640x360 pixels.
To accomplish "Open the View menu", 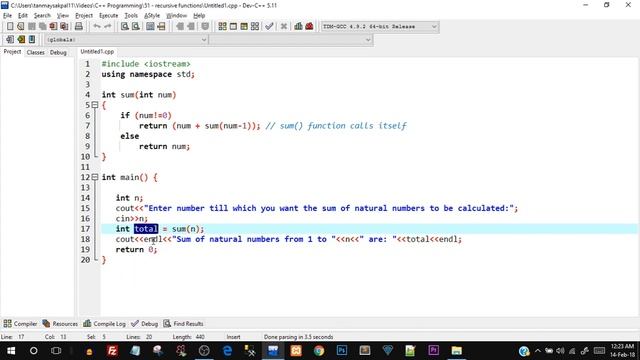I will tap(62, 16).
